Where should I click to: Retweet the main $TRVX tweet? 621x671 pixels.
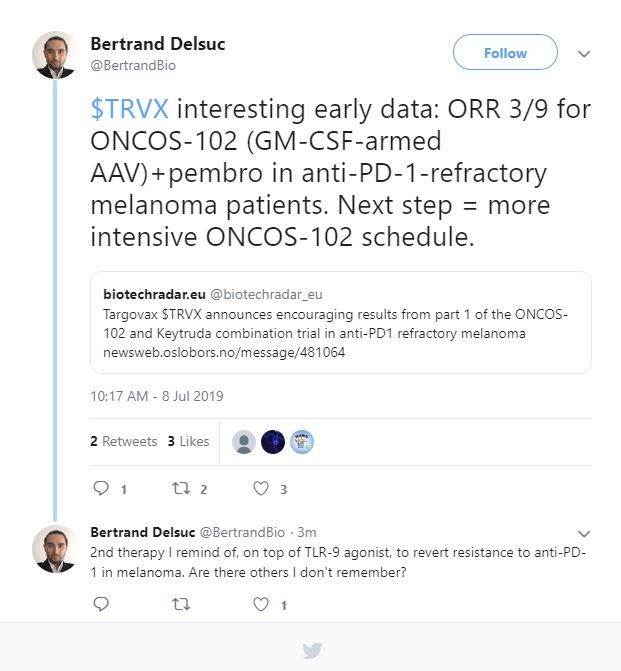181,488
